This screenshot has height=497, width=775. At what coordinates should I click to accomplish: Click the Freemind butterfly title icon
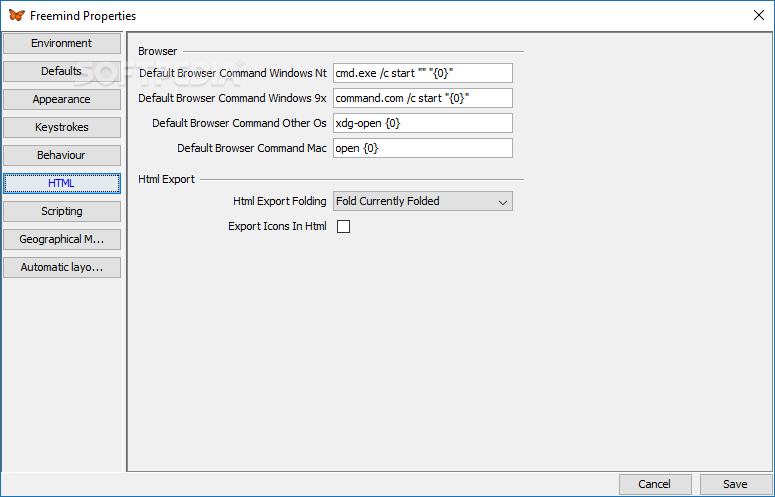pyautogui.click(x=16, y=15)
